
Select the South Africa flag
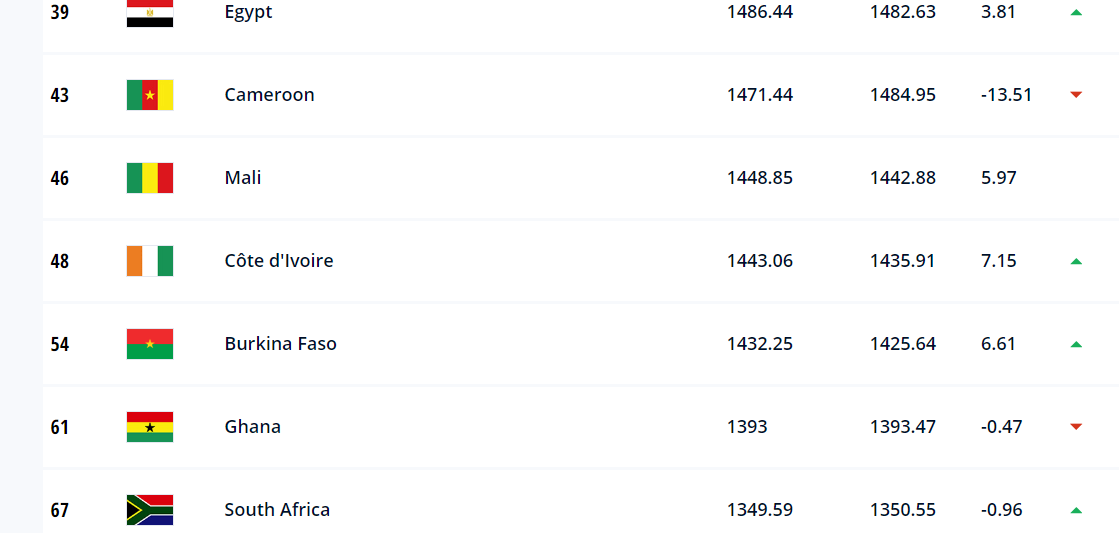point(150,510)
